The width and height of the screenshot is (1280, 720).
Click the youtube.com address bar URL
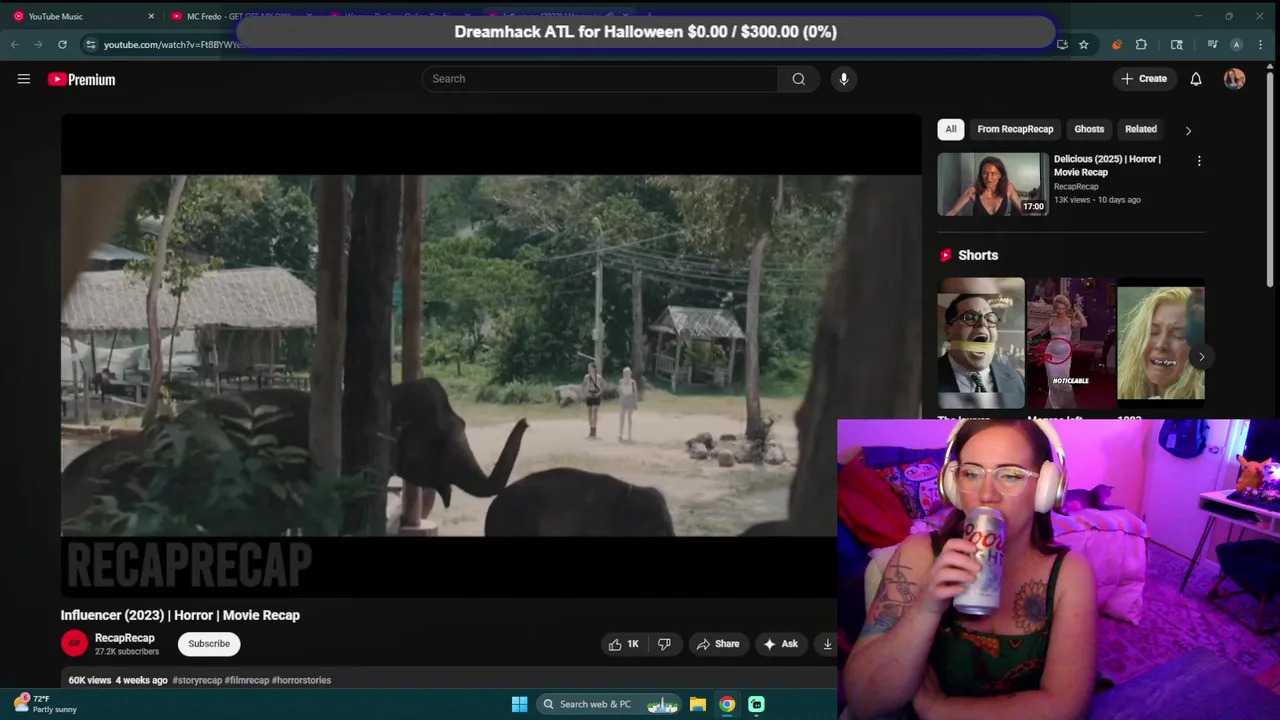coord(170,44)
